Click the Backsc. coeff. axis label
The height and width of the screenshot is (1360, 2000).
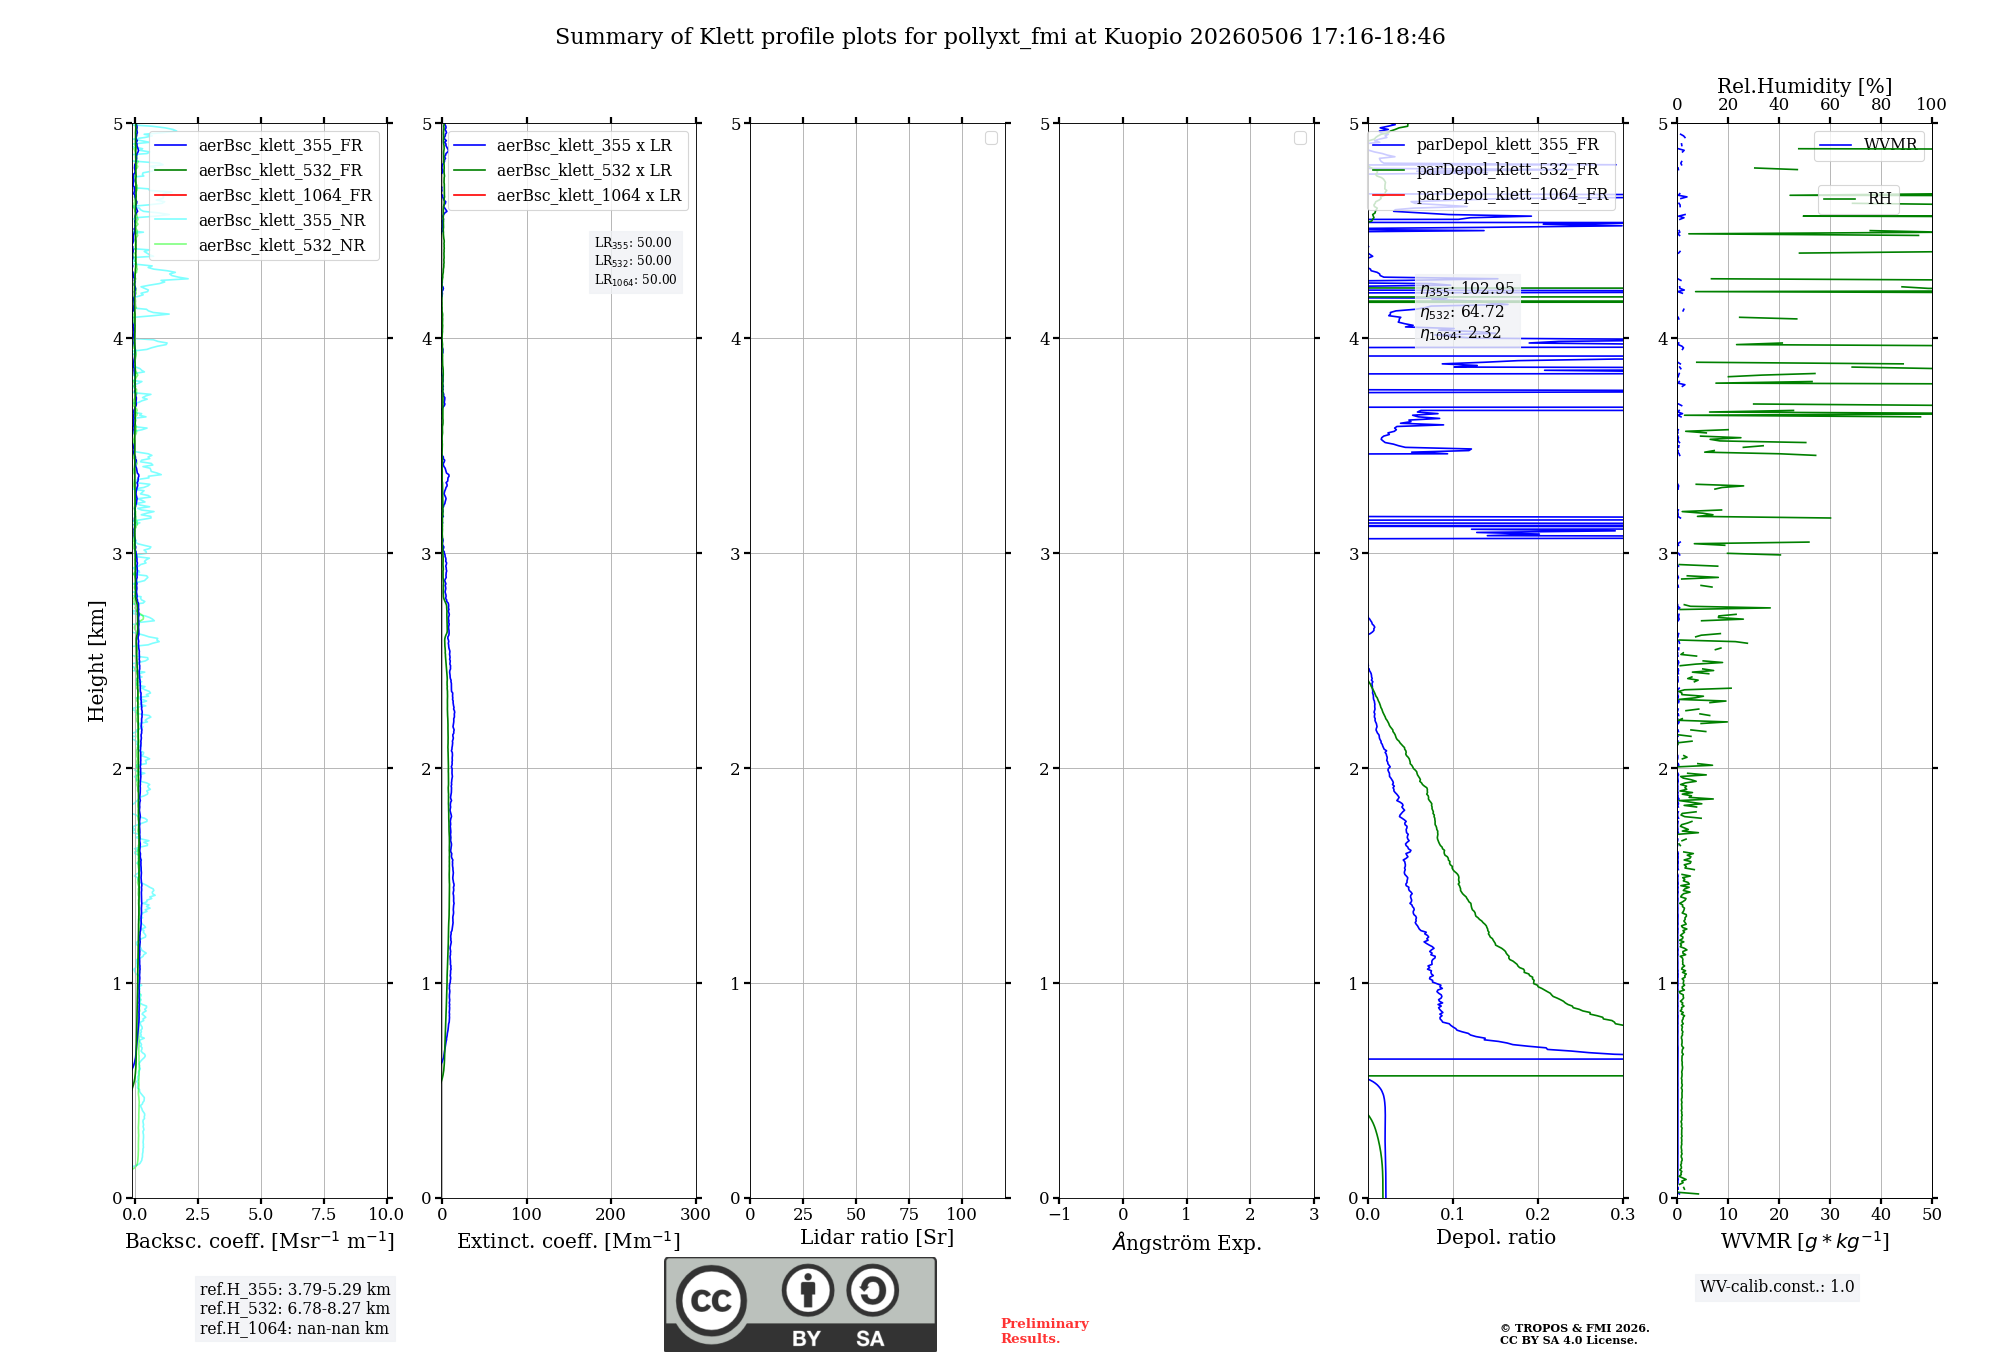pos(260,1241)
